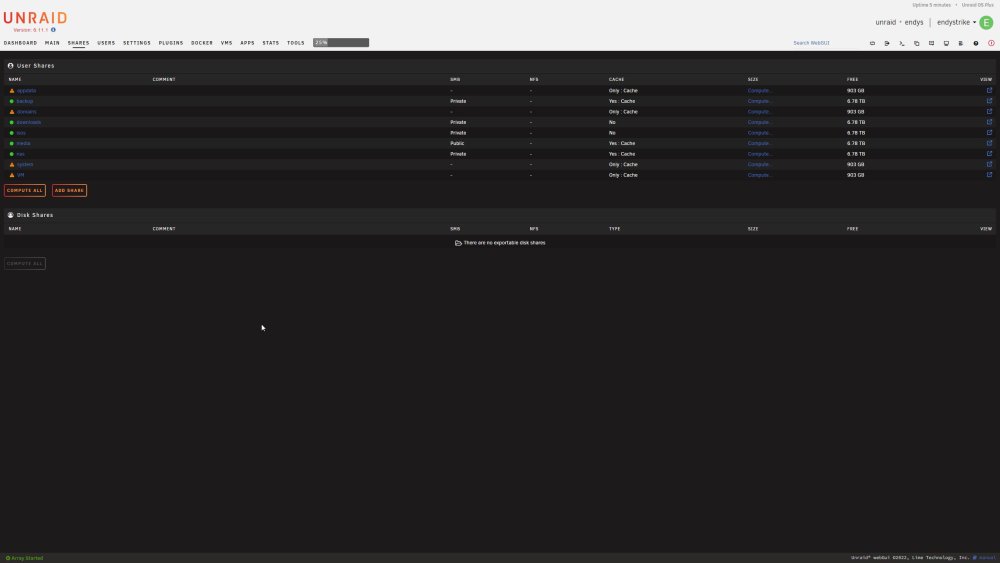
Task: Click the Unraid OS Plus label
Action: tap(978, 5)
